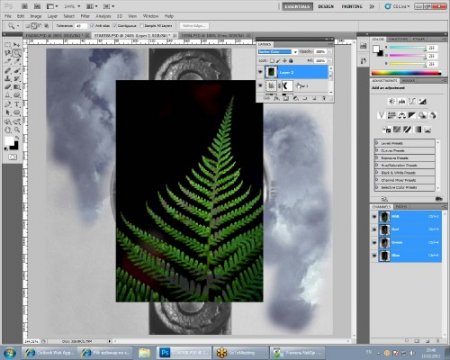
Task: Hide Layer 2 using its eye icon
Action: 260,72
